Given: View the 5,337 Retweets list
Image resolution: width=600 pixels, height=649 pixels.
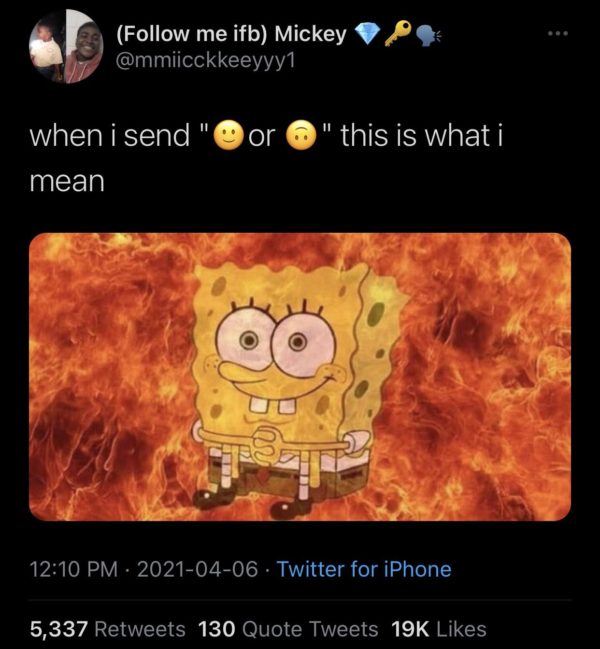Looking at the screenshot, I should click(x=107, y=629).
